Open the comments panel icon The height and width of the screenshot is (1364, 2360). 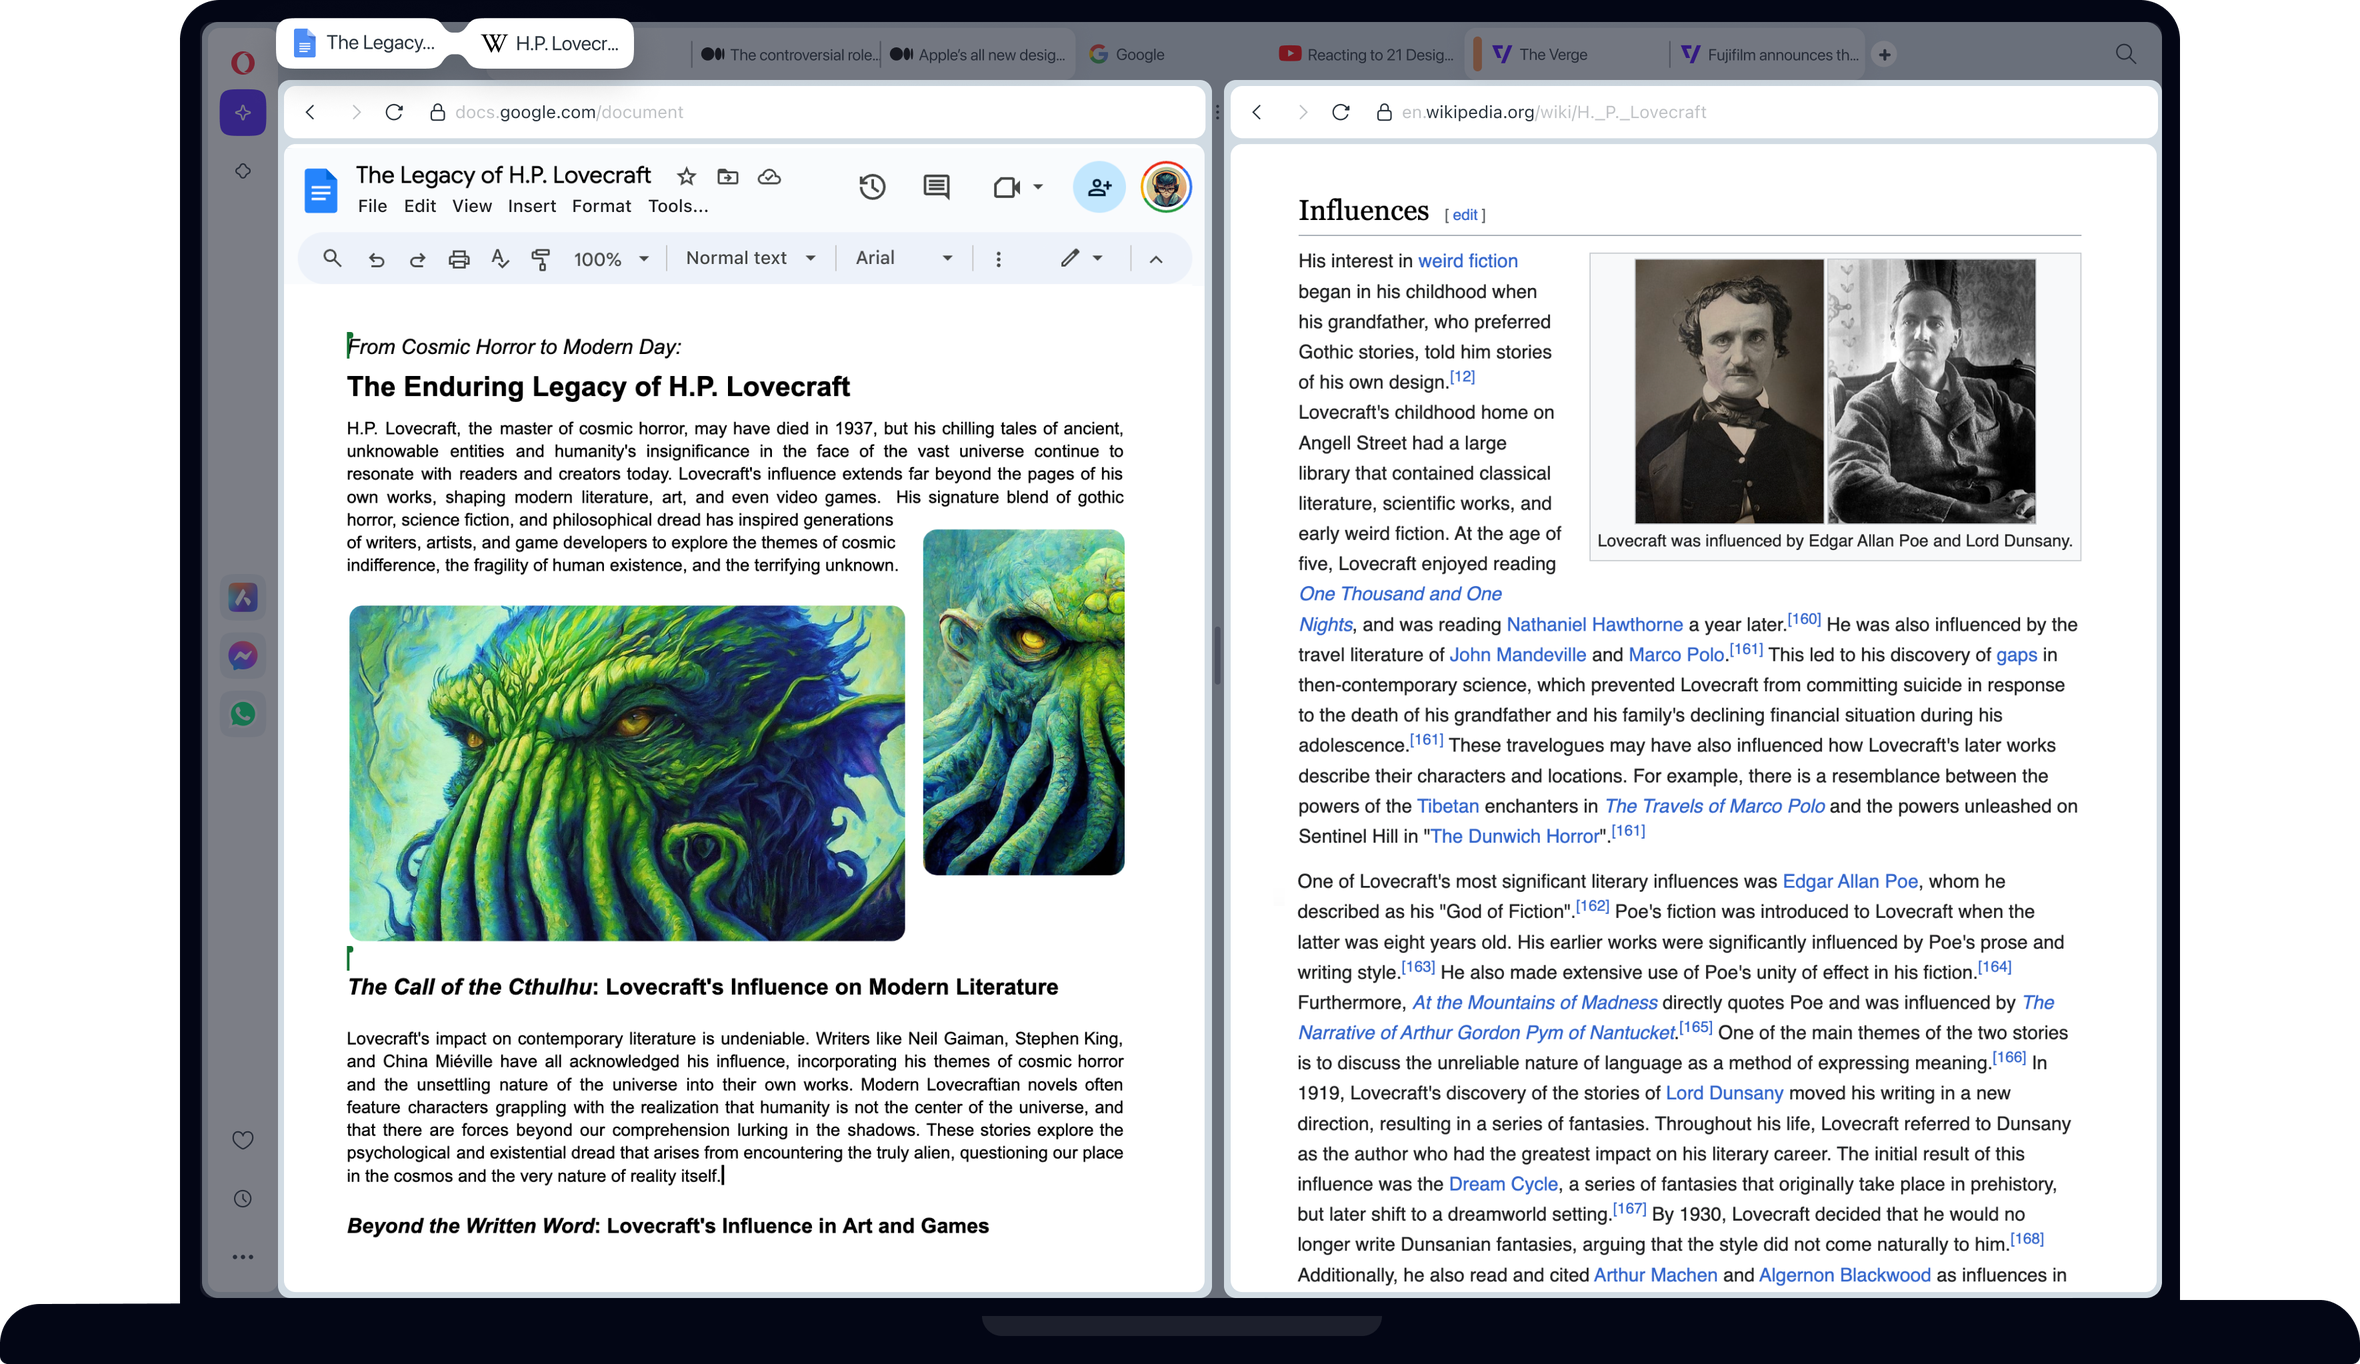point(936,187)
